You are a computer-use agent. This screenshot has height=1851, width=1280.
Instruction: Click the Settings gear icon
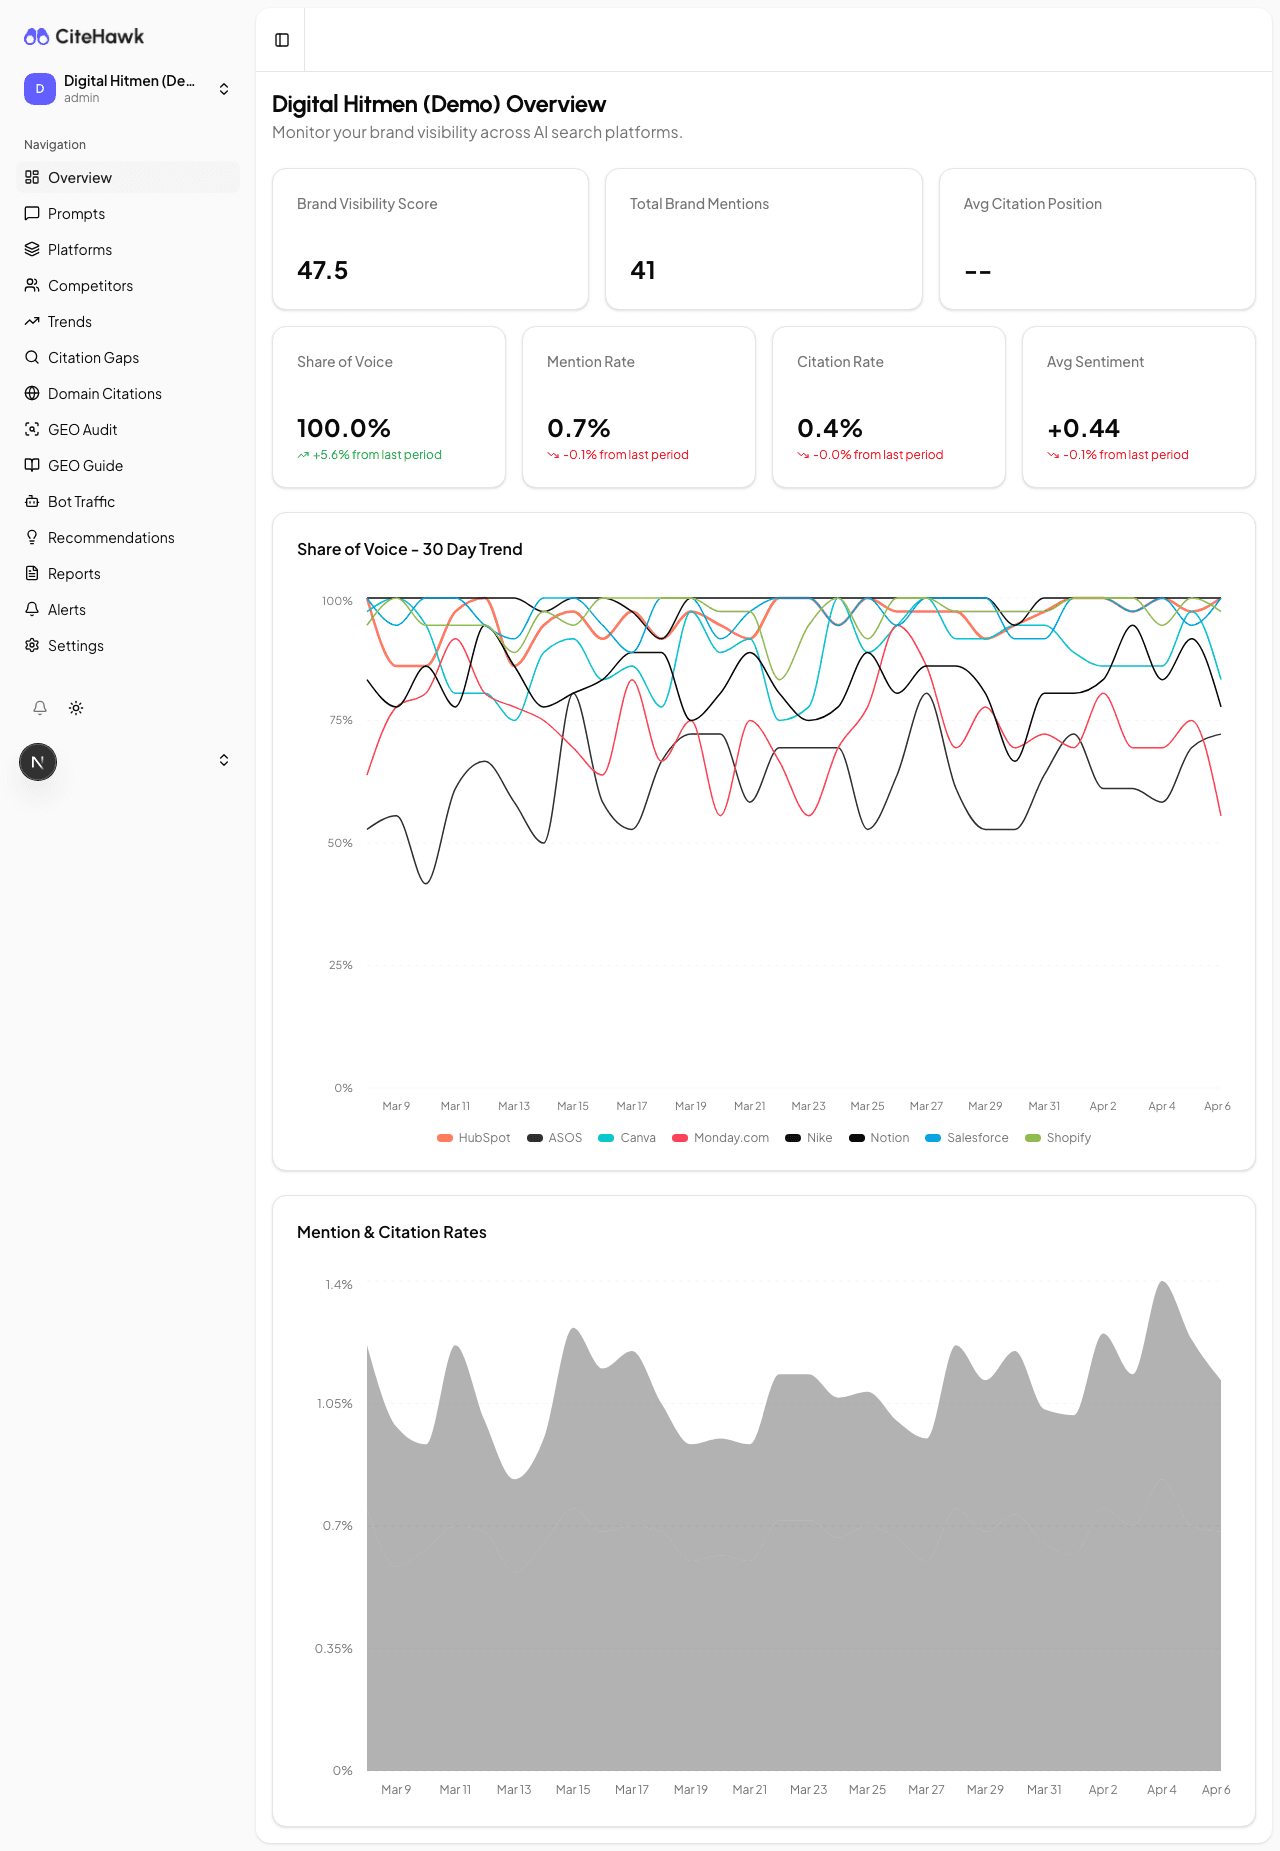32,645
